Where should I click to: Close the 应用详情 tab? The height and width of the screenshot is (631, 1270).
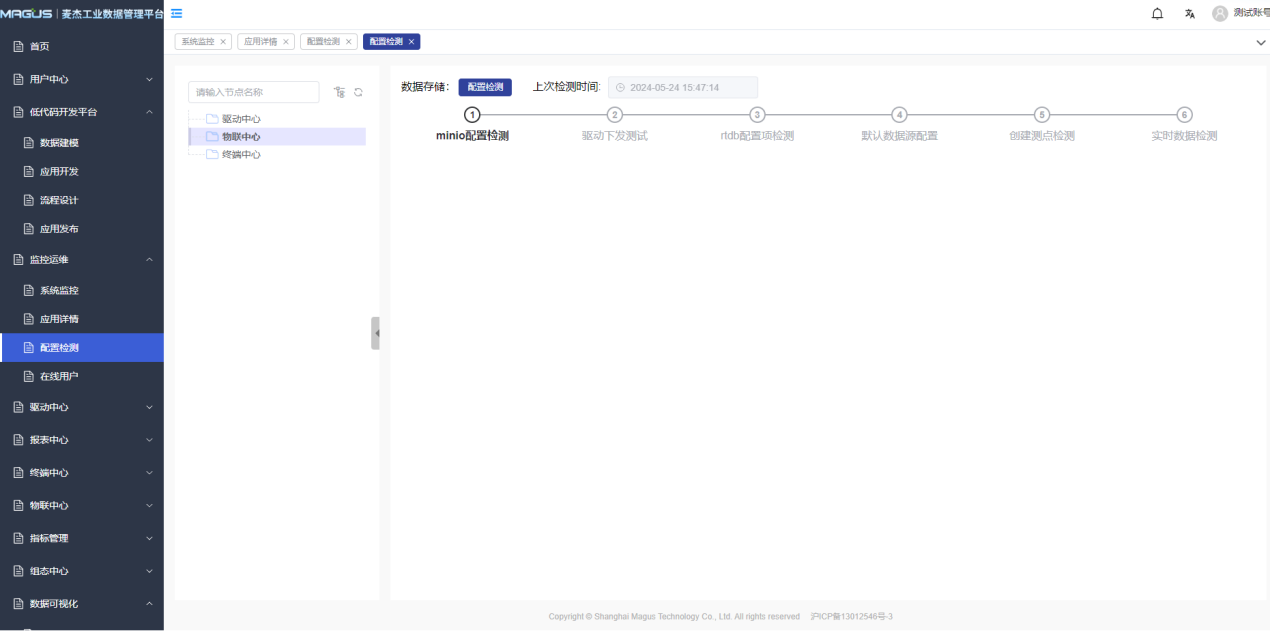(x=285, y=42)
